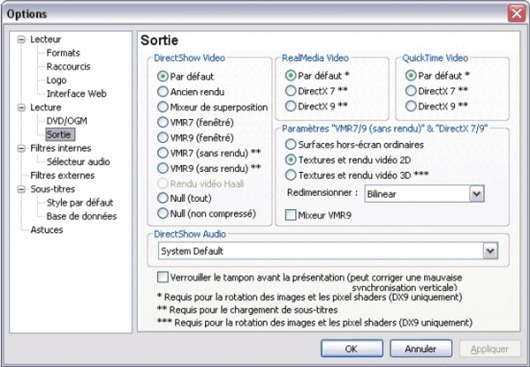Screen dimensions: 530x367
Task: Open the Redimensionner dropdown list
Action: [477, 194]
